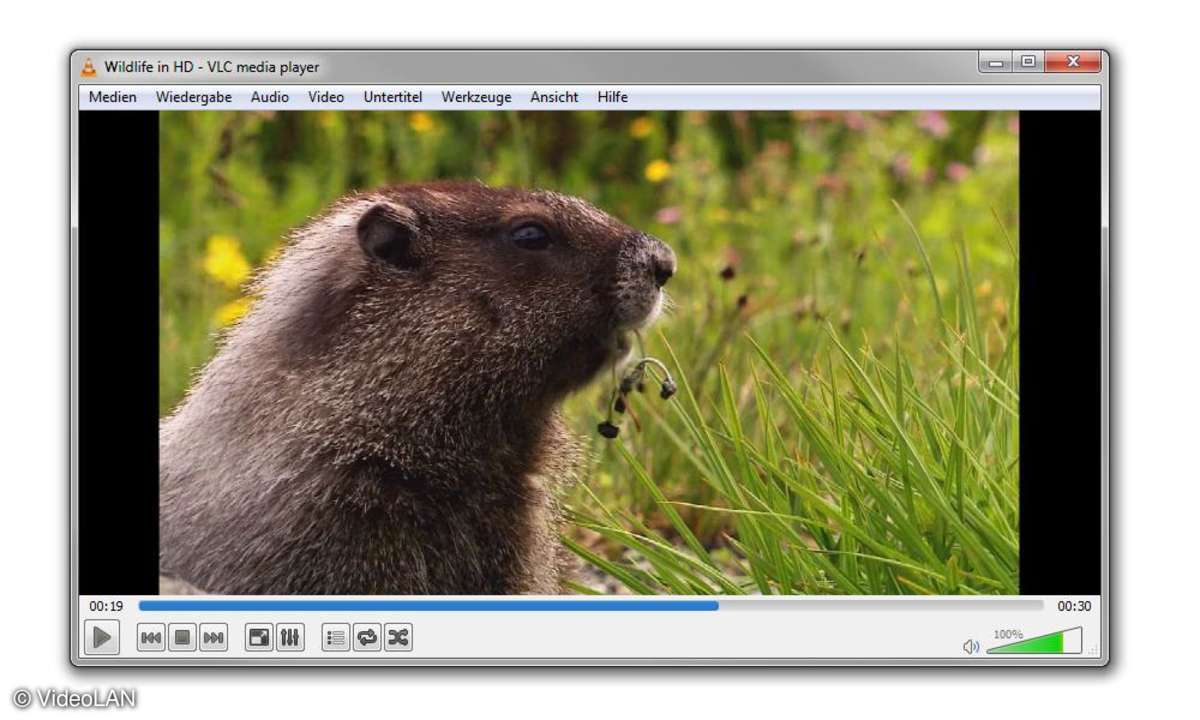Click elapsed time 00:19 label
The width and height of the screenshot is (1200, 720).
click(106, 606)
